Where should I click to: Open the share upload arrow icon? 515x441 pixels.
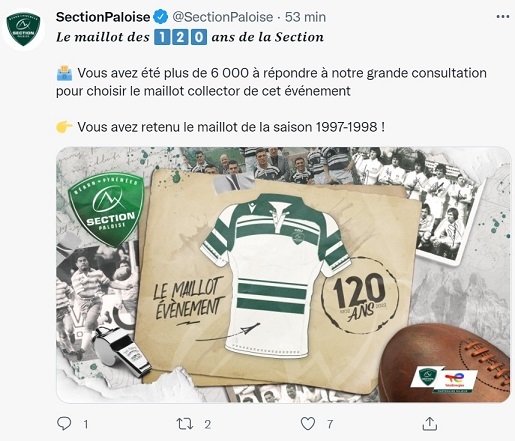click(x=430, y=424)
